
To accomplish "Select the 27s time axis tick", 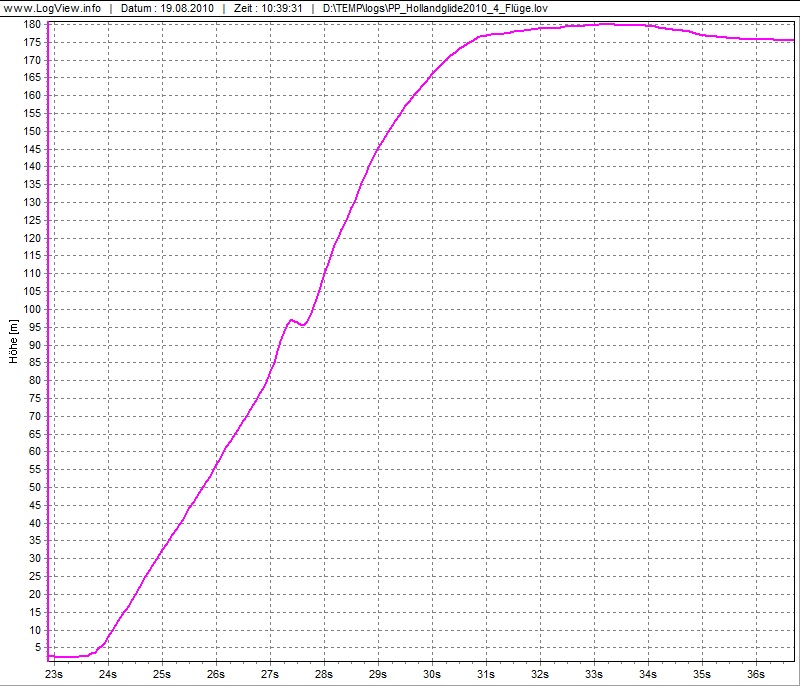I will (270, 674).
